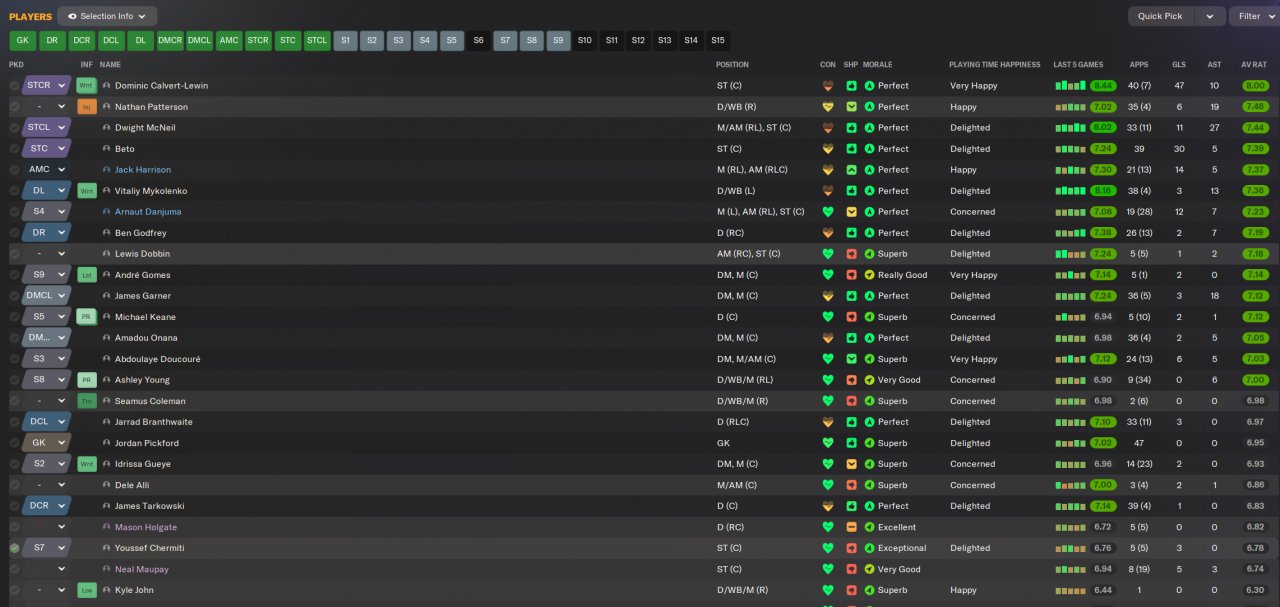
Task: Click the Quick Pick button
Action: pos(1160,16)
